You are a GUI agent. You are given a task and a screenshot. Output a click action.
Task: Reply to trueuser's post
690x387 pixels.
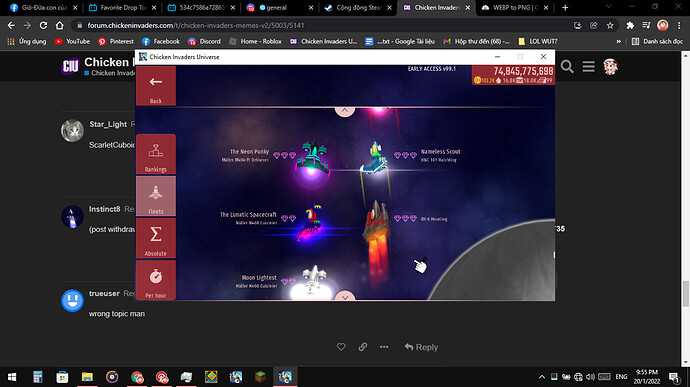tap(421, 347)
